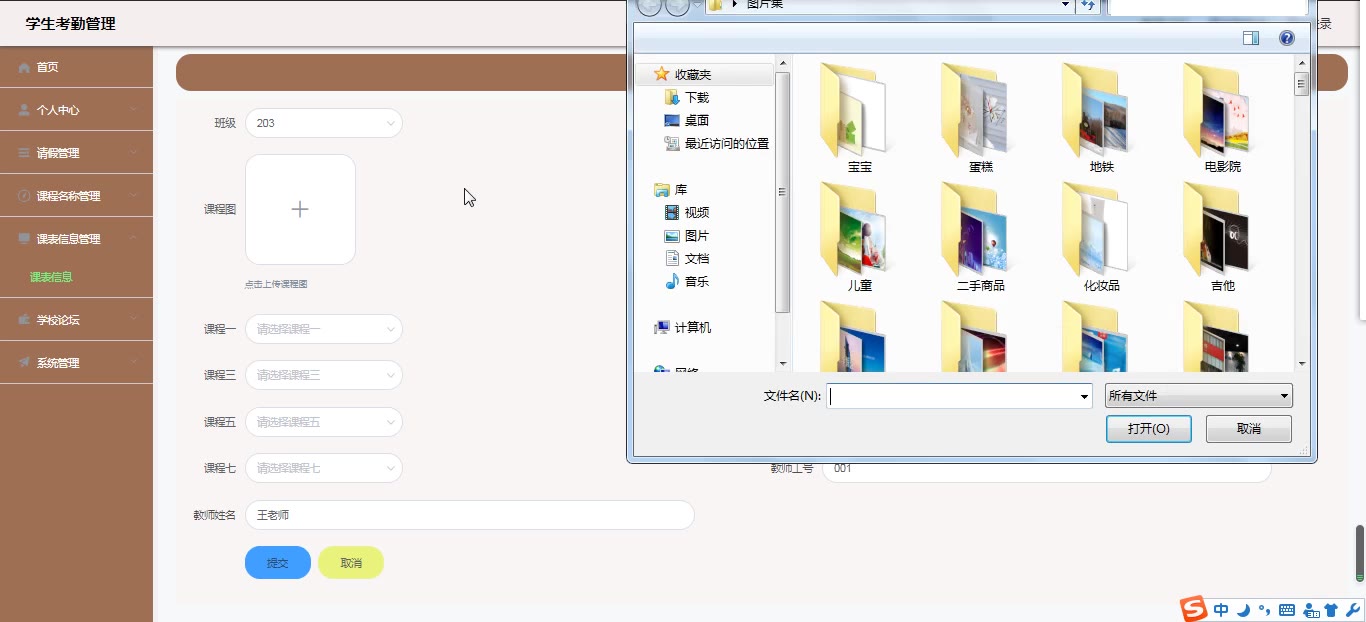1366x622 pixels.
Task: Click the Sogou input method logo
Action: click(x=1193, y=608)
